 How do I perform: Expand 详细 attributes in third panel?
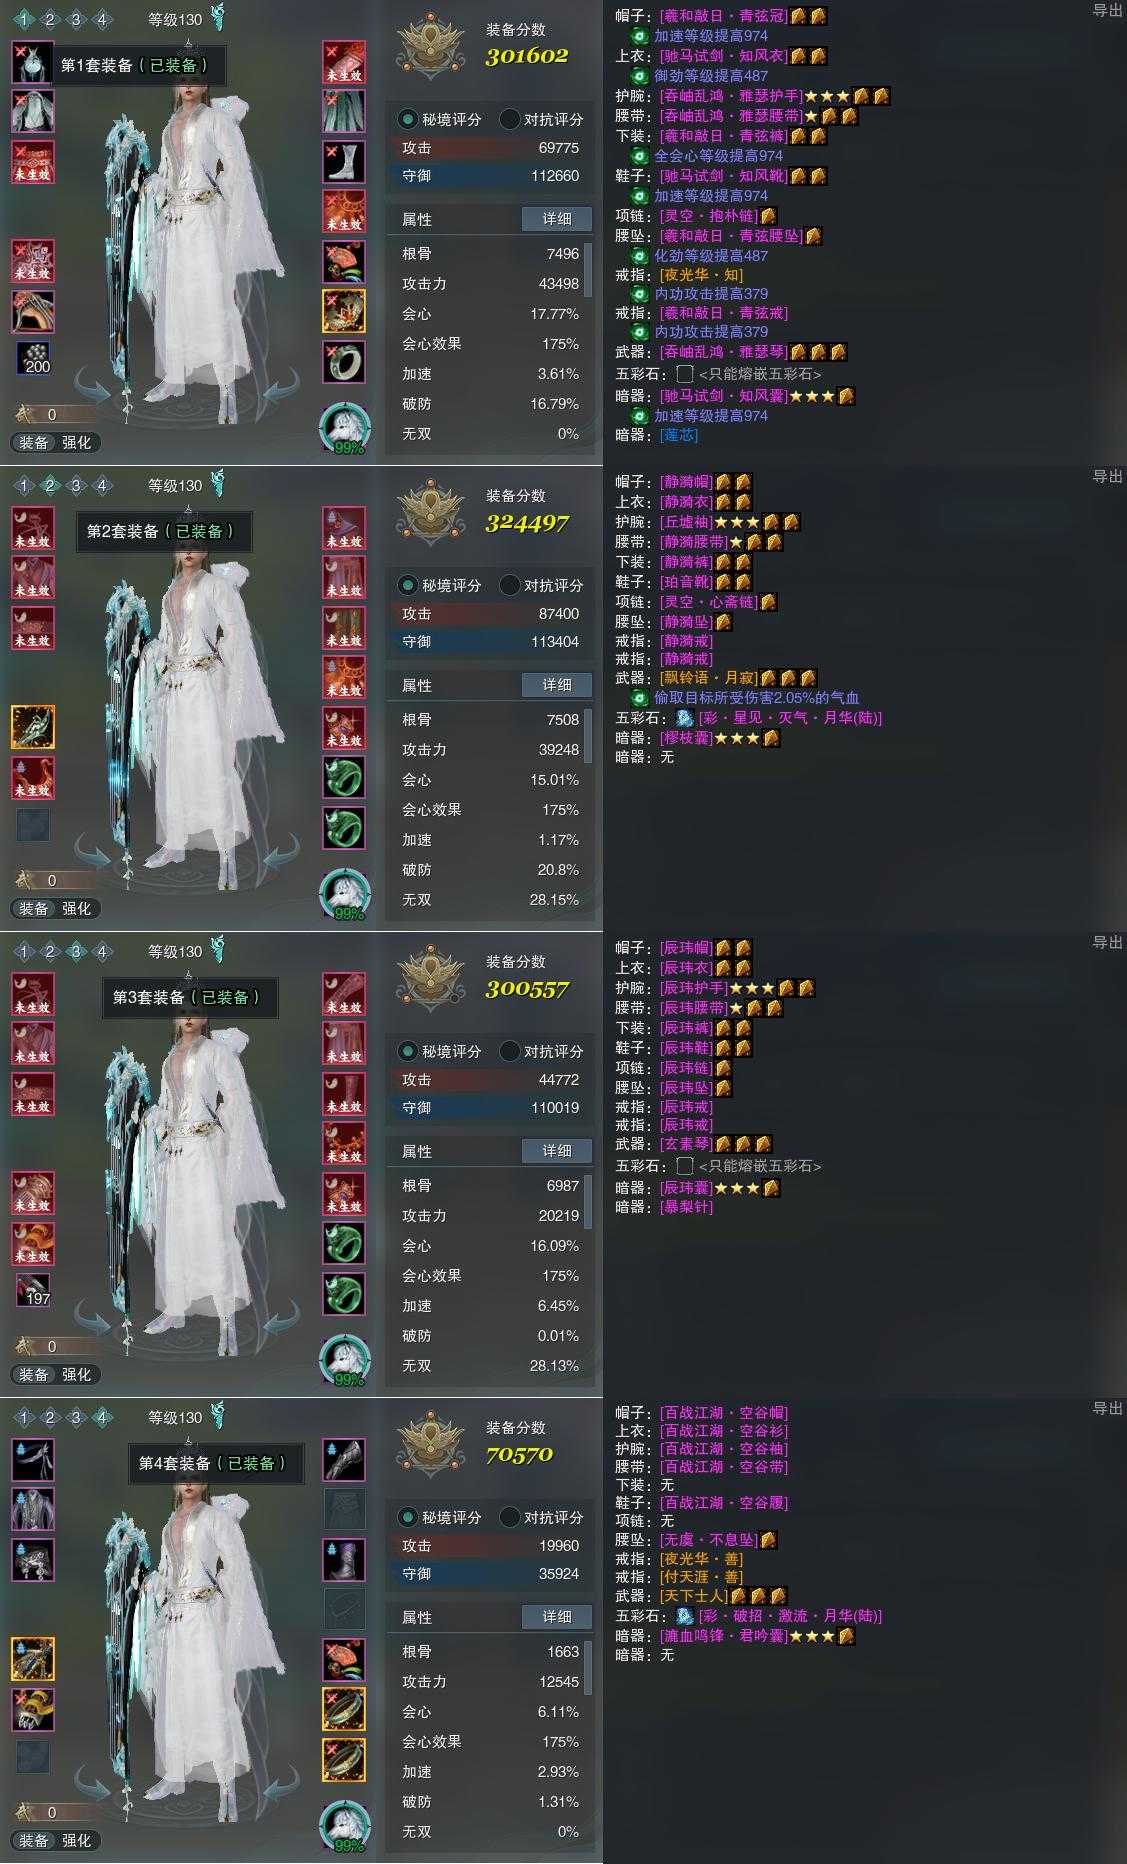[x=557, y=1151]
